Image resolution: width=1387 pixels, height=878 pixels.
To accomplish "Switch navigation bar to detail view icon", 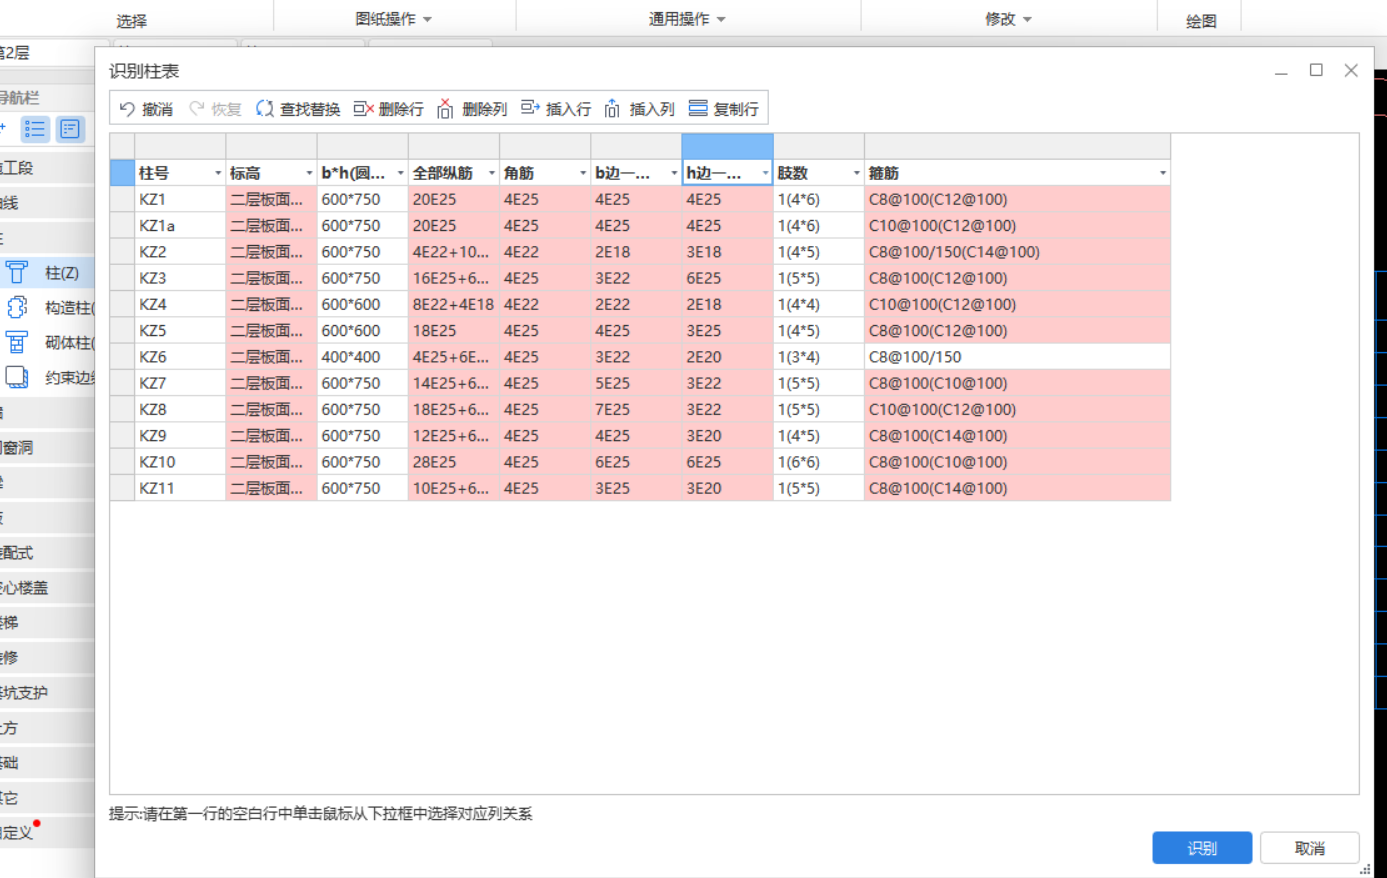I will coord(70,129).
